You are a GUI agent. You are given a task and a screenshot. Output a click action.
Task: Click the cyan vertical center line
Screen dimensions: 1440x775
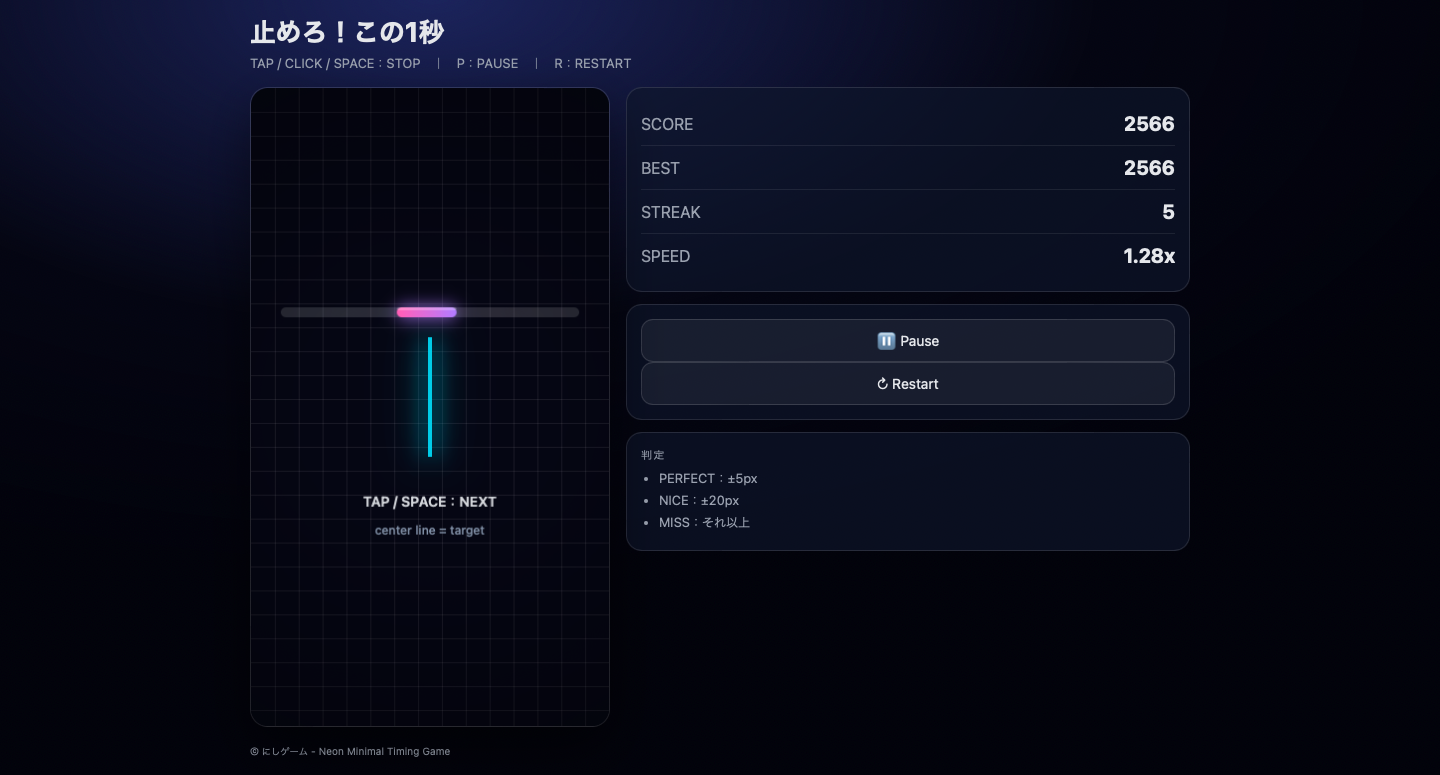point(430,397)
